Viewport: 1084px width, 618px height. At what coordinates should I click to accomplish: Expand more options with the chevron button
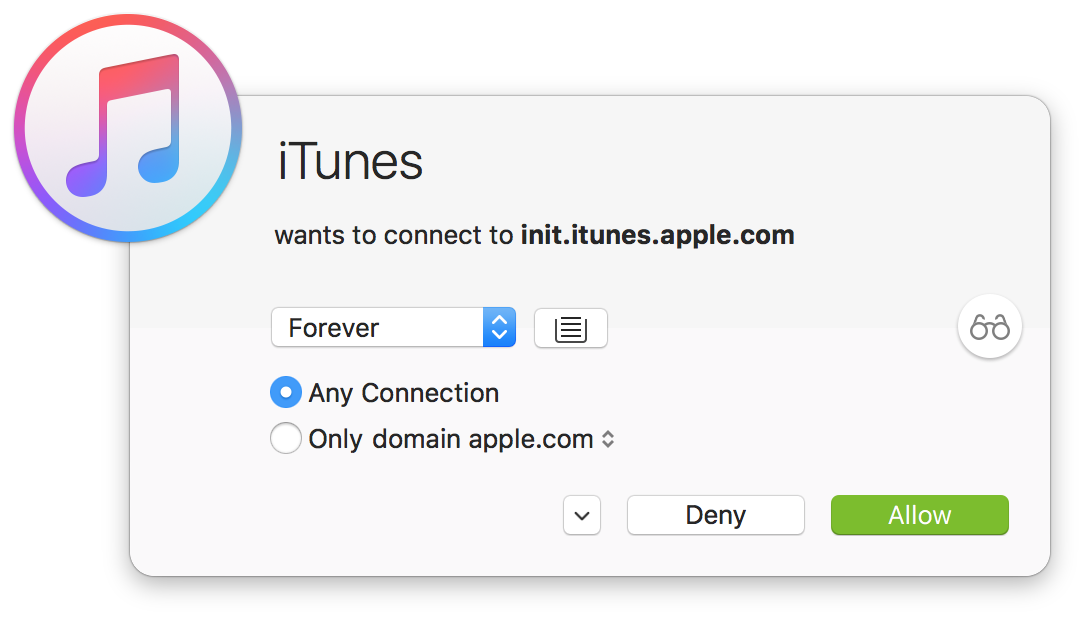tap(582, 515)
